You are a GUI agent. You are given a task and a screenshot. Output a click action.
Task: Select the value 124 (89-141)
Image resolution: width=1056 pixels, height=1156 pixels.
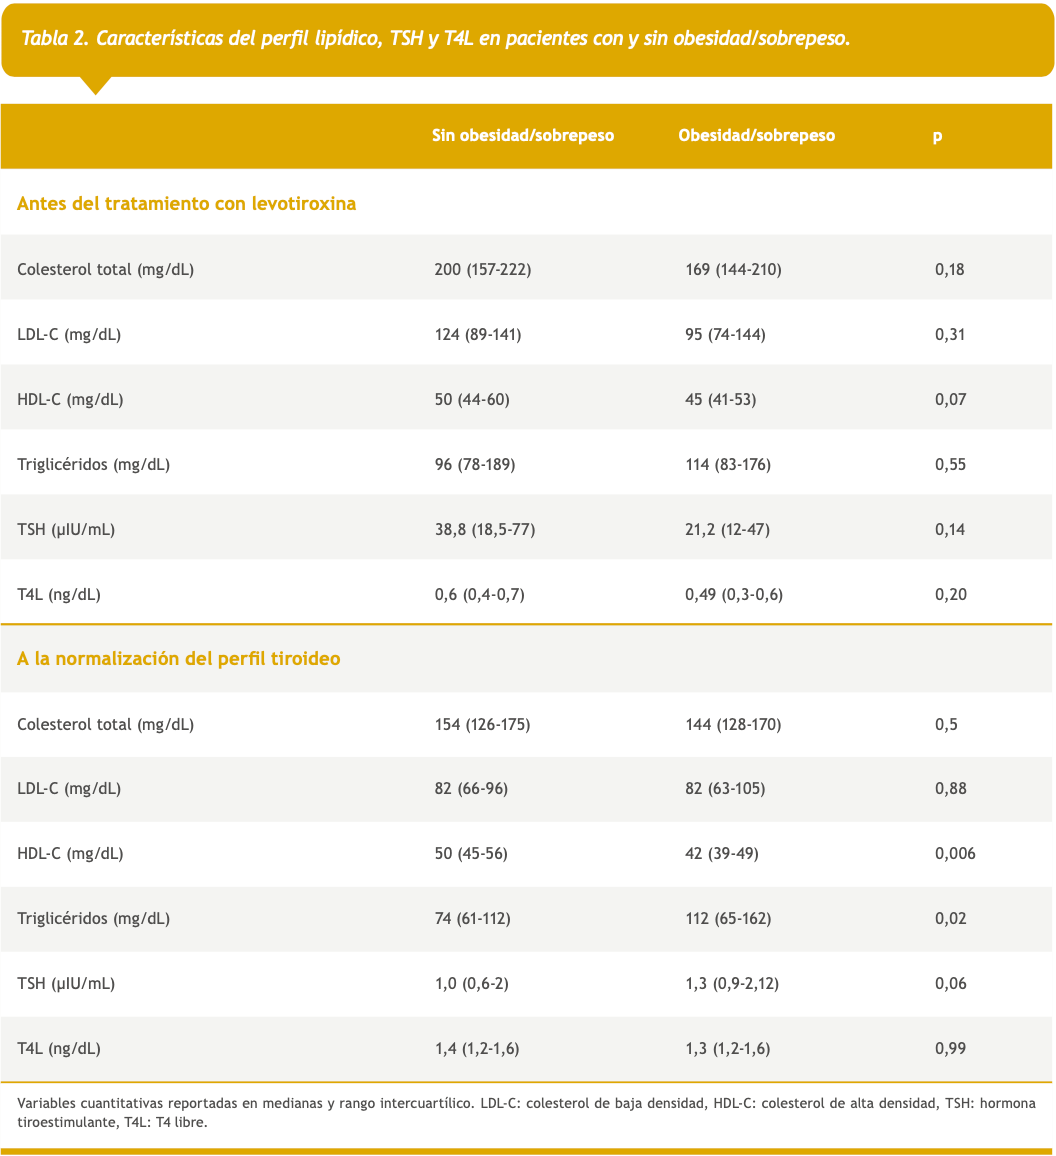coord(478,334)
